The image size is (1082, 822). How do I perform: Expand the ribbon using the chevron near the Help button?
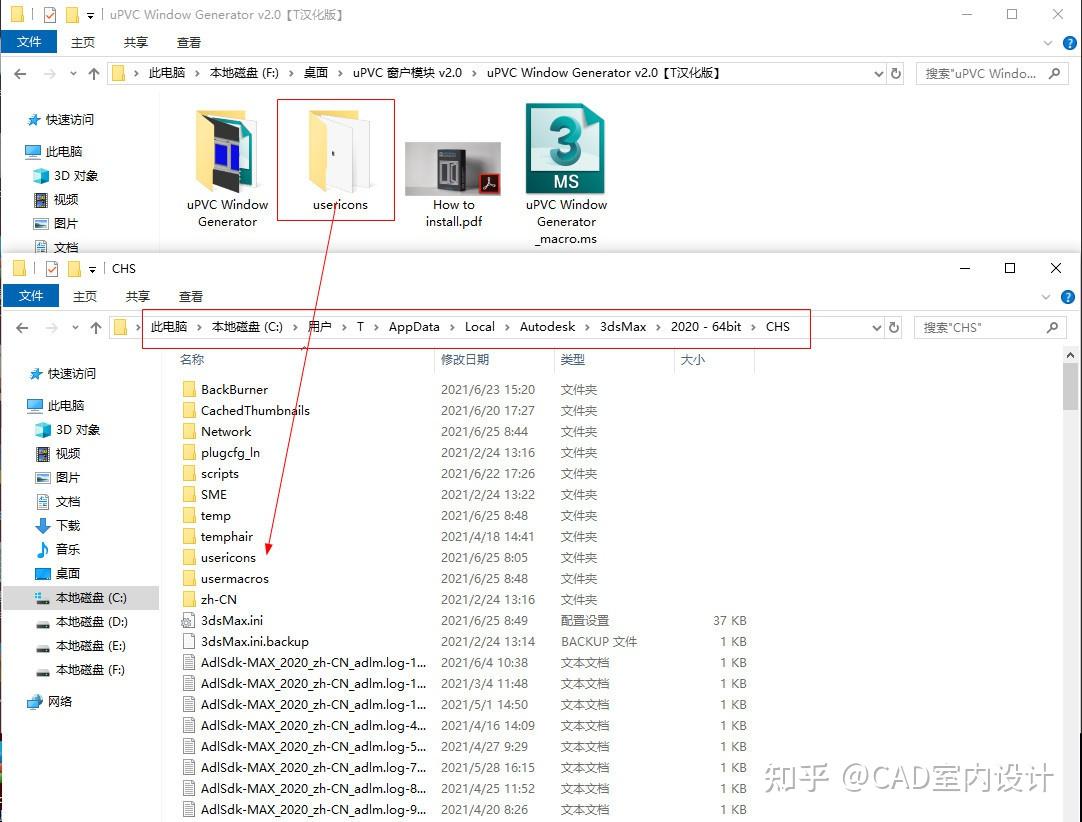coord(1046,296)
